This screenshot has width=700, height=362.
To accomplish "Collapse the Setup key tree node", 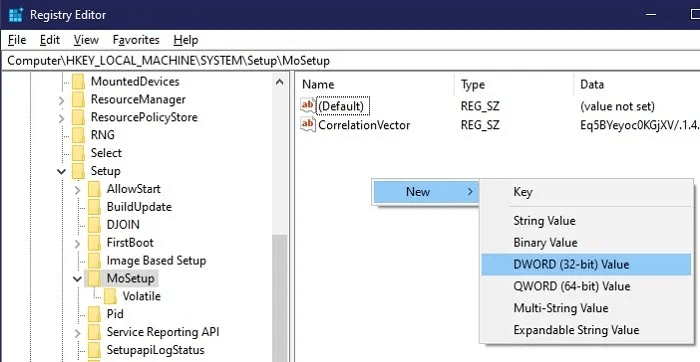I will click(62, 171).
